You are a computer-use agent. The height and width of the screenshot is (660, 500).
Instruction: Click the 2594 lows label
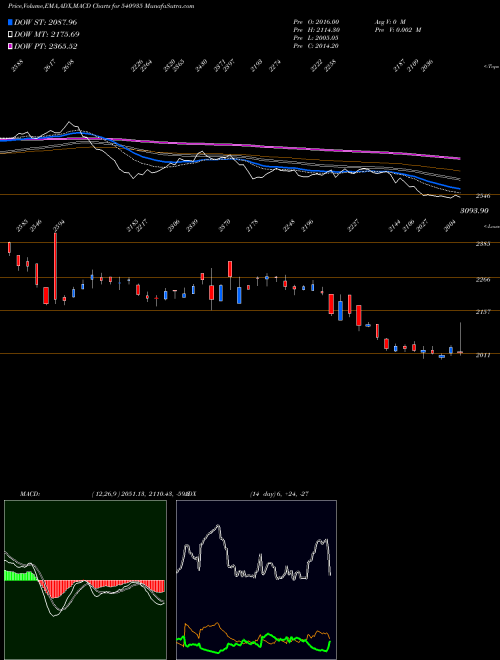pos(59,226)
